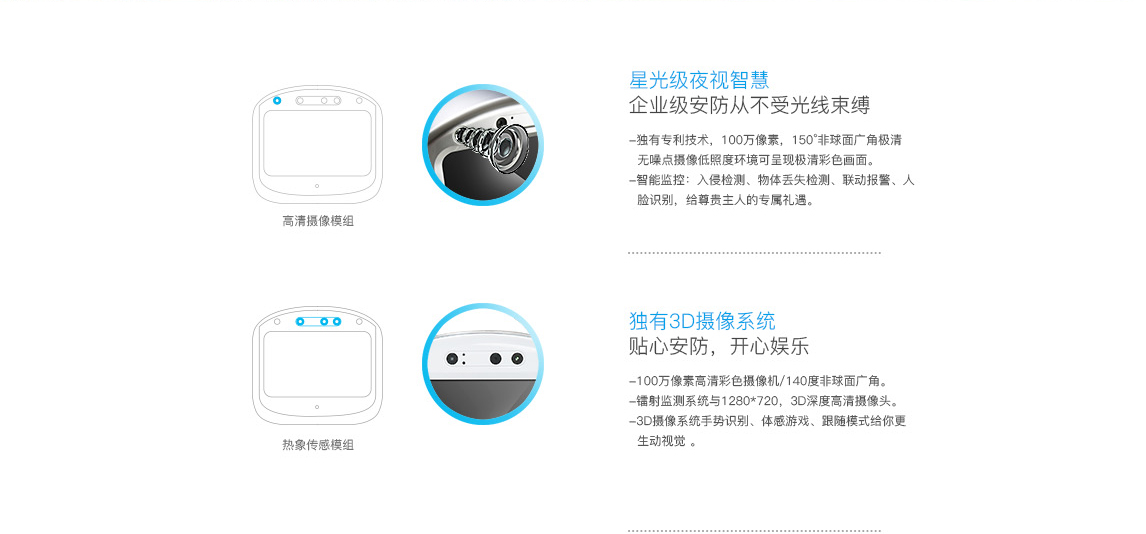Click the 热象传感模组 caption
Viewport: 1146px width, 534px height.
coord(318,445)
